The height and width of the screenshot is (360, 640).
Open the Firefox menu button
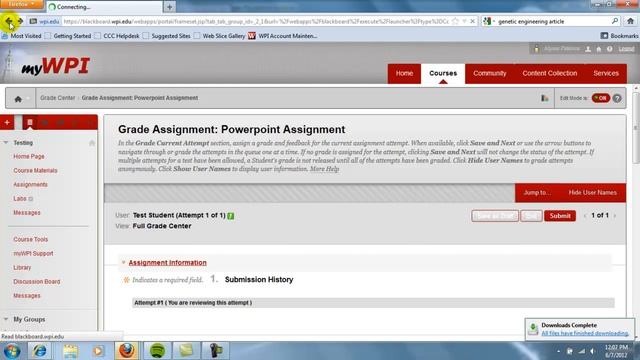pyautogui.click(x=21, y=4)
